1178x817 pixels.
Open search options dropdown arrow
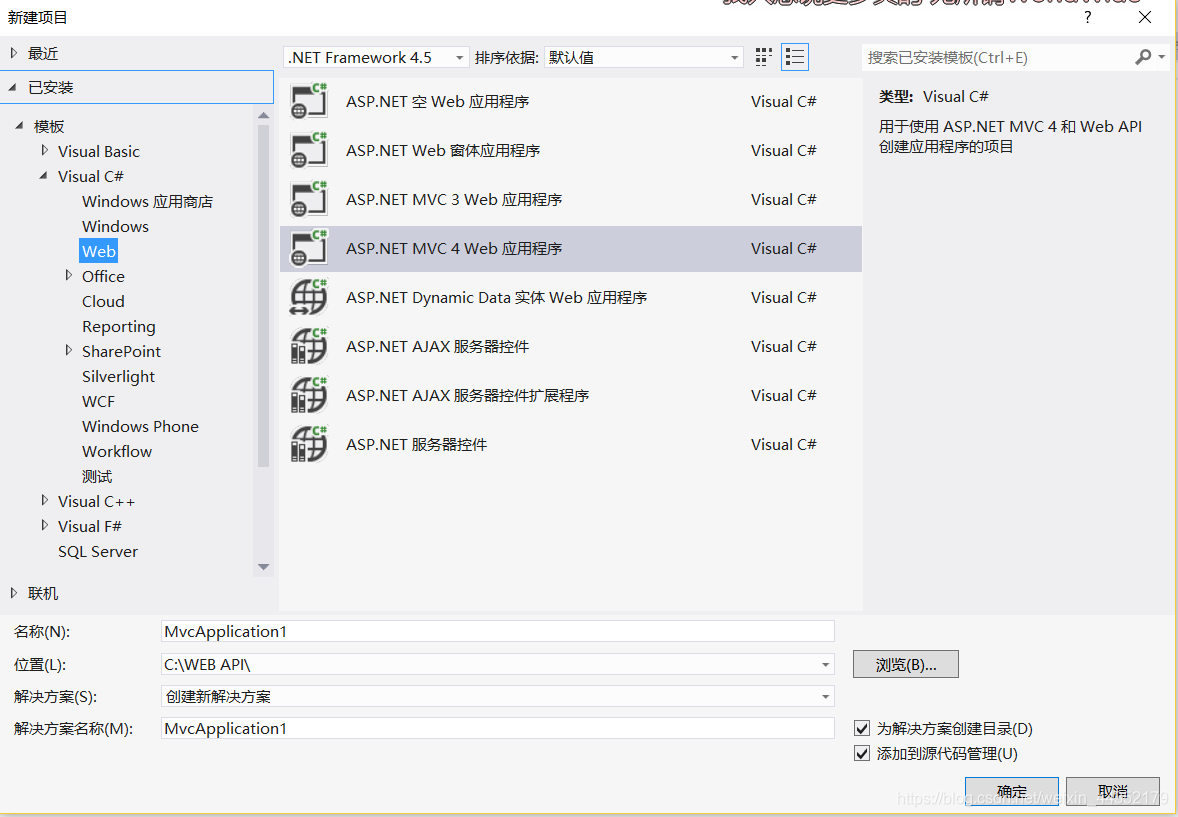pyautogui.click(x=1162, y=57)
